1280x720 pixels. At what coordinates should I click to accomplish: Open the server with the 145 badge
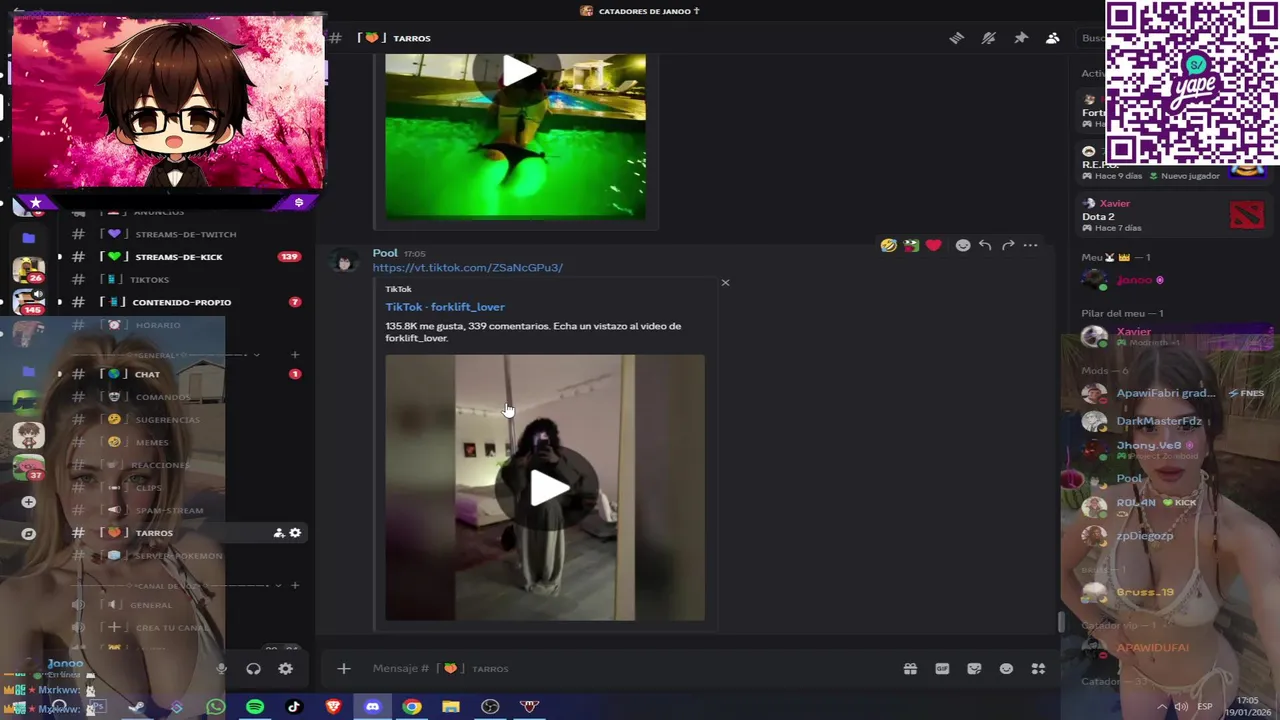[x=28, y=301]
